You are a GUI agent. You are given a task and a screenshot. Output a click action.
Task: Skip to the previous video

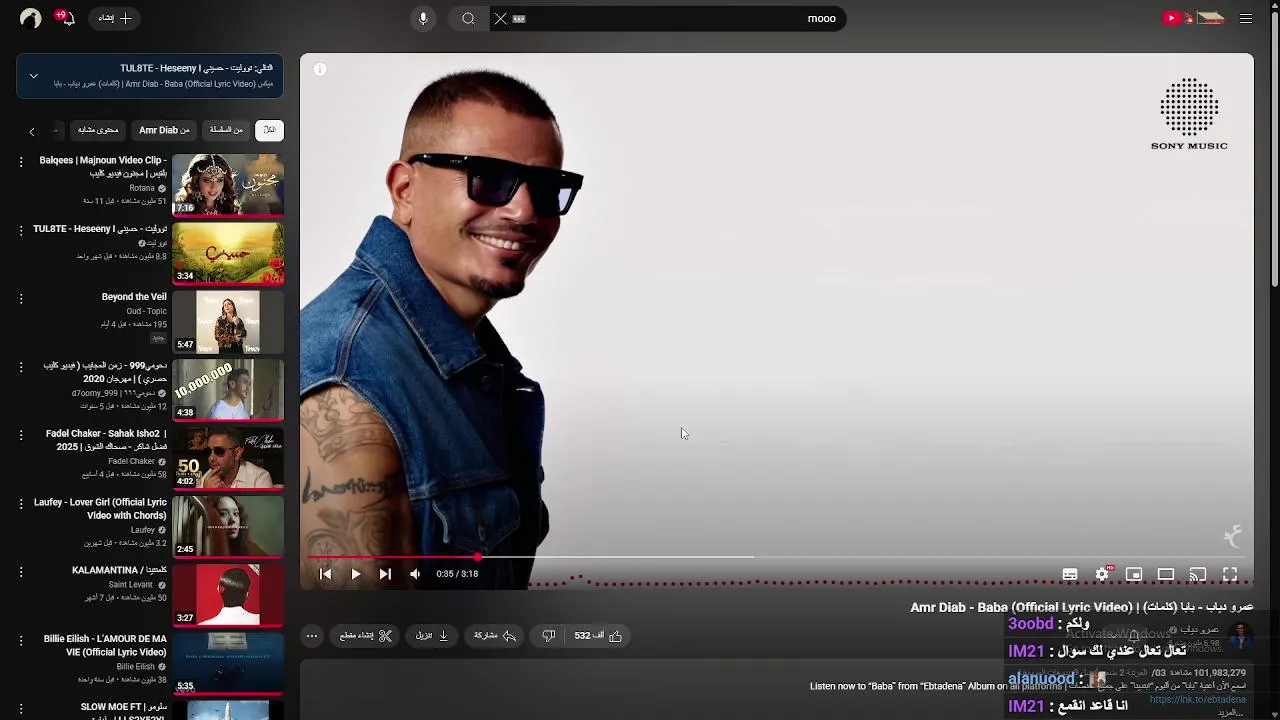[325, 574]
